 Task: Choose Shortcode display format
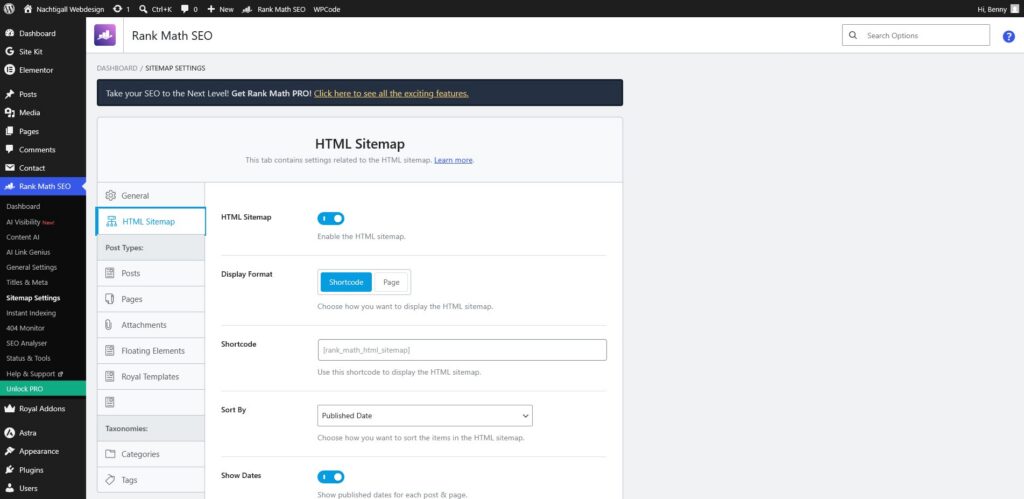point(346,282)
